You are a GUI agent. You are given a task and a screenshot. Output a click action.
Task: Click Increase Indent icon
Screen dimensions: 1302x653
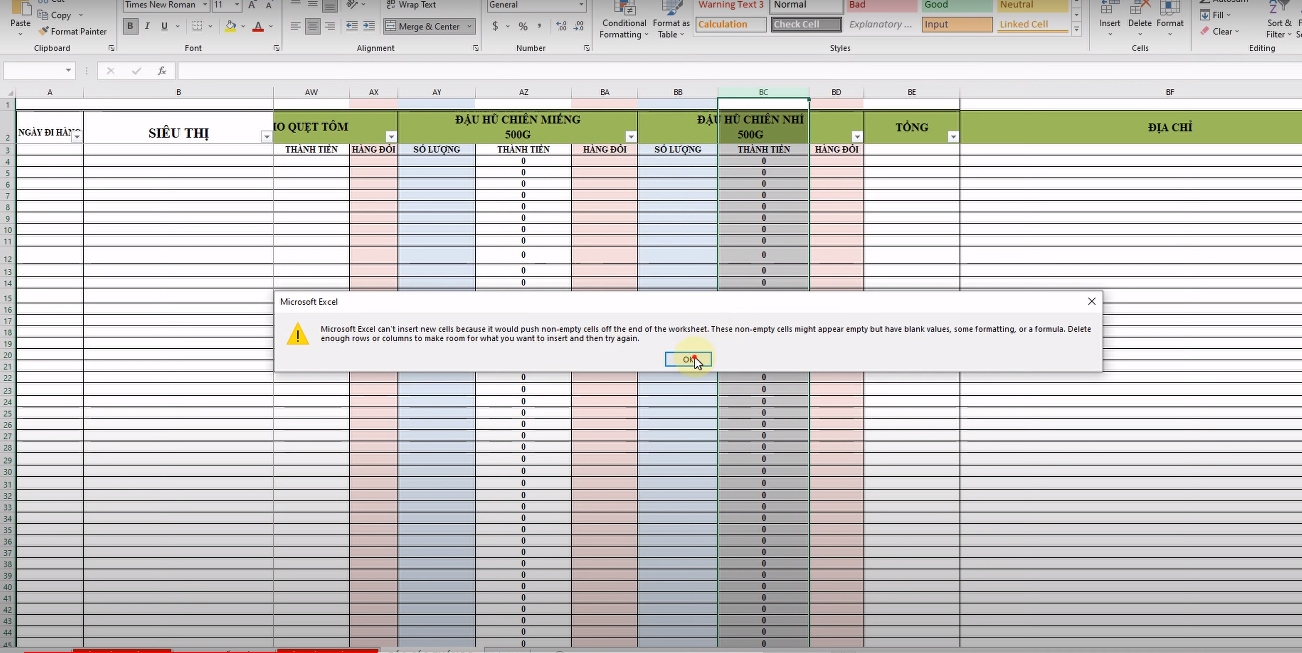click(x=369, y=26)
